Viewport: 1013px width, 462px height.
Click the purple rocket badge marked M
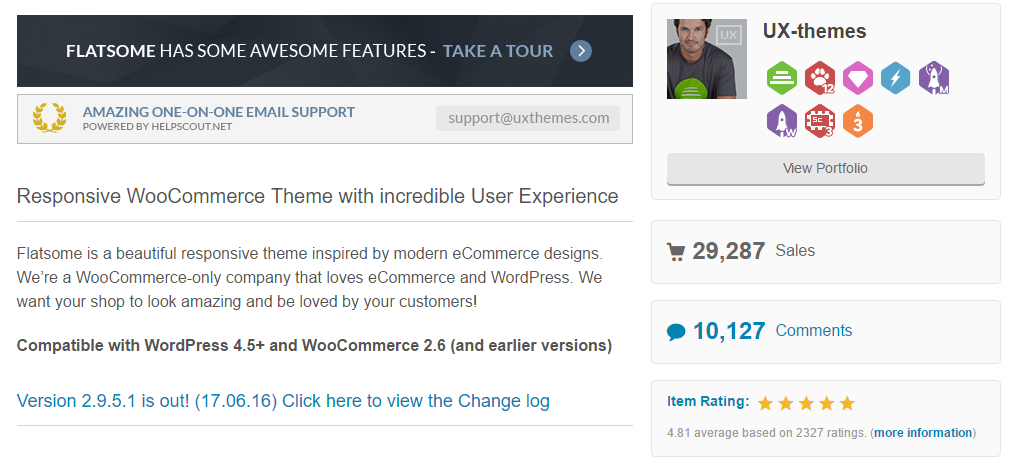(934, 79)
